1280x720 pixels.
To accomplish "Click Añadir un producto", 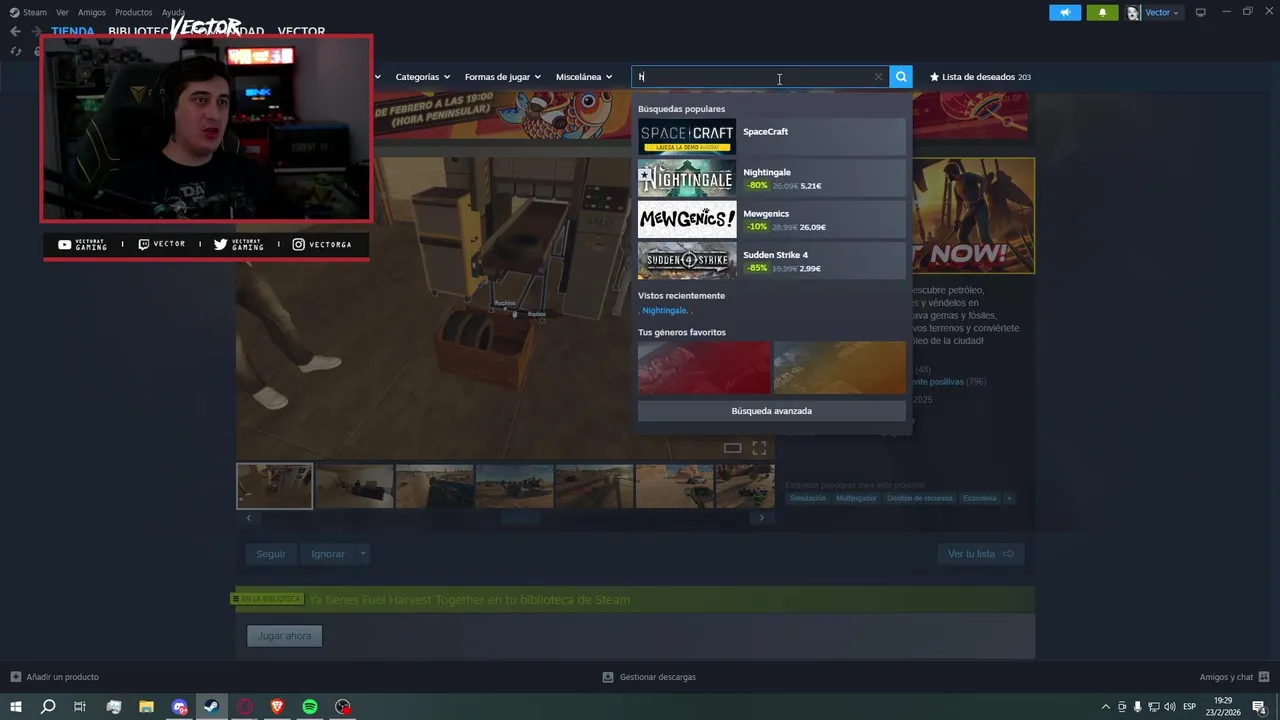I will (x=54, y=677).
